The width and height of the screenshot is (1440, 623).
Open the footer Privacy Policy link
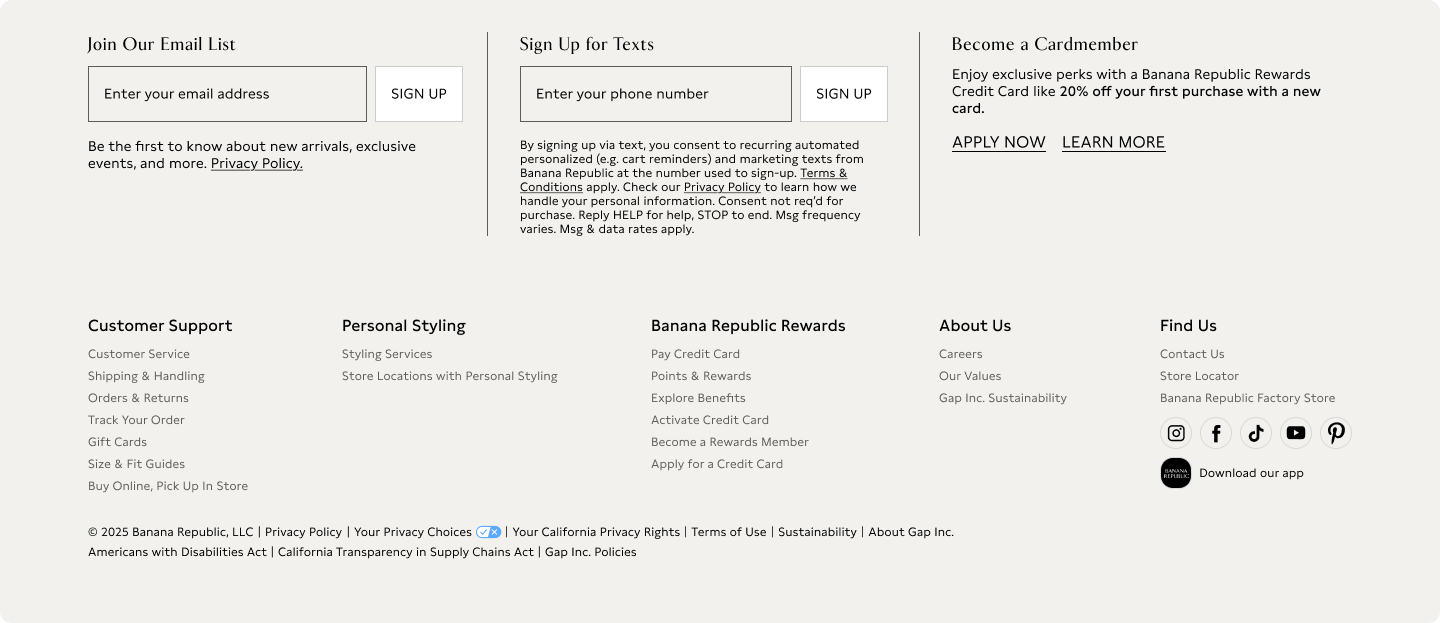click(303, 532)
